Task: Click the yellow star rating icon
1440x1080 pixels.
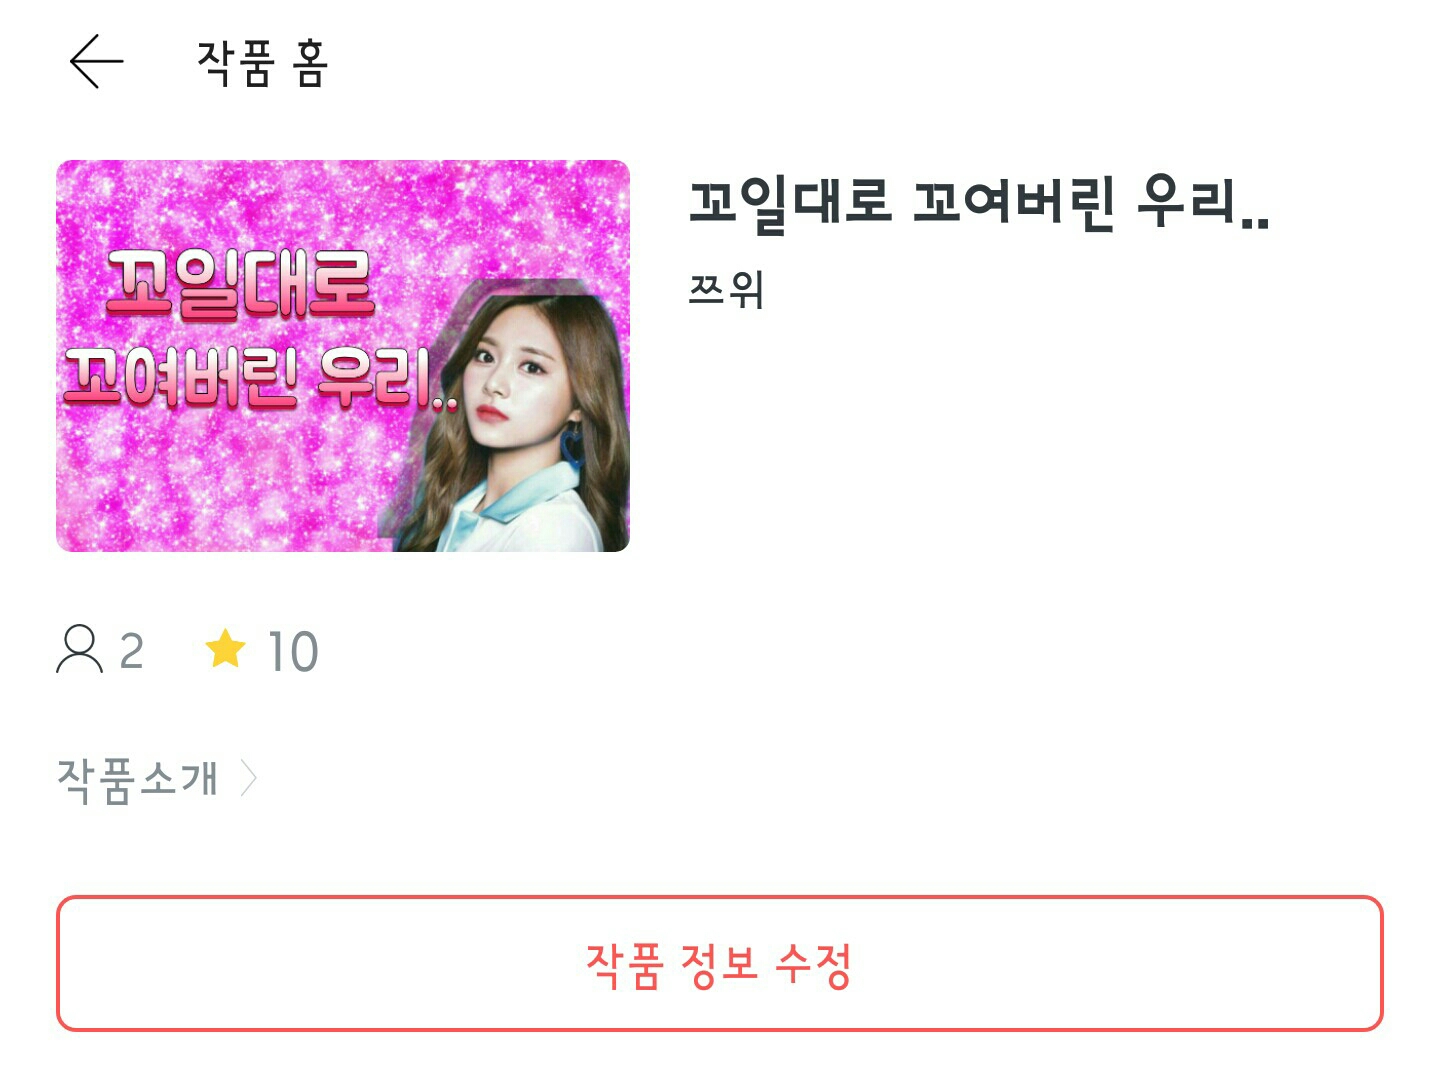Action: pyautogui.click(x=225, y=648)
